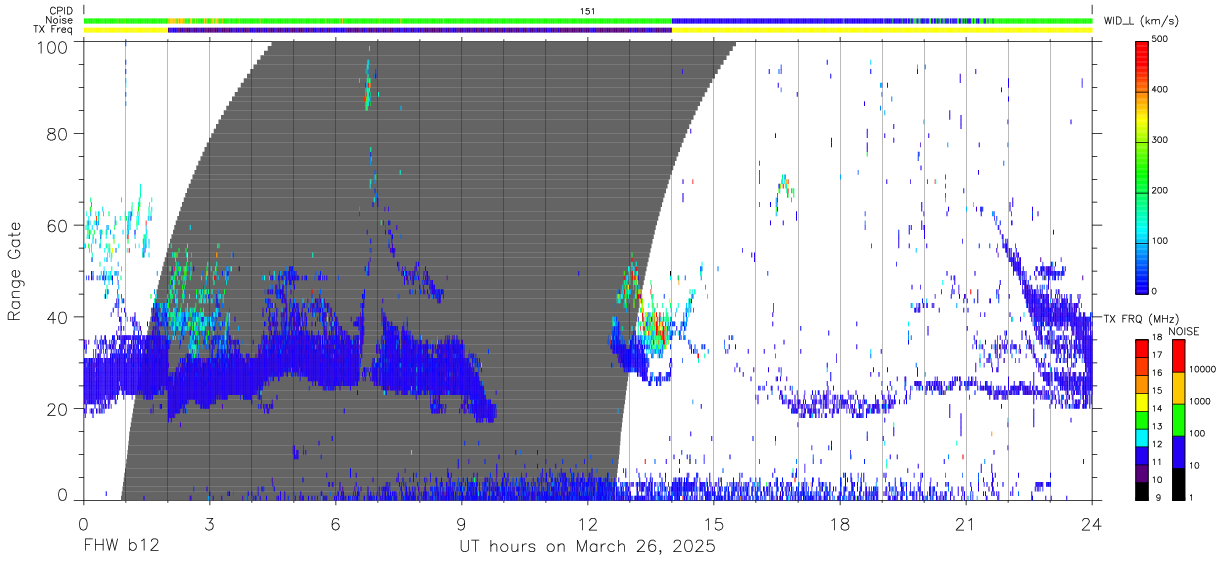Click the 24 tick label on the UT hours axis
Viewport: 1228px width, 567px height.
coord(1092,522)
